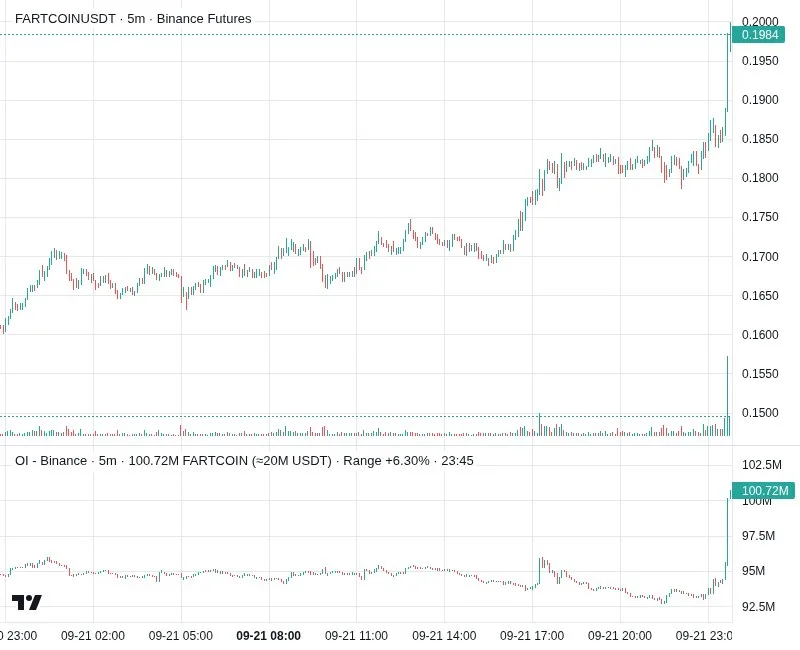Click the 09-21 14:00 time label
The image size is (800, 650).
(444, 636)
